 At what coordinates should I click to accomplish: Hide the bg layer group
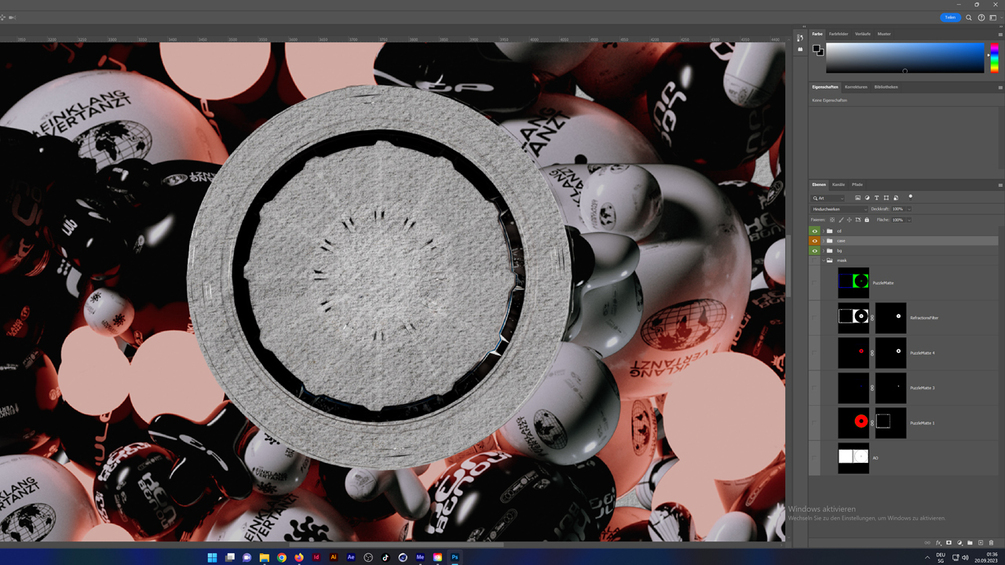[815, 250]
